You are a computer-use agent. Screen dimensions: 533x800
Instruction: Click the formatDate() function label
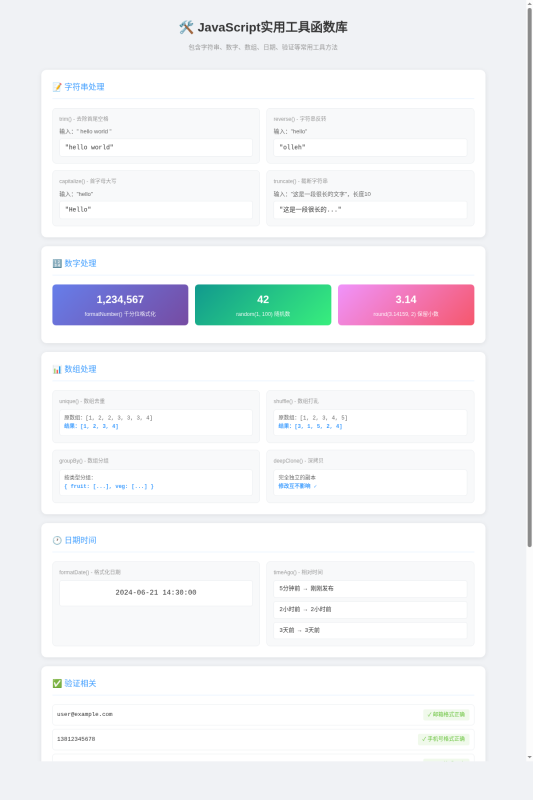[90, 572]
